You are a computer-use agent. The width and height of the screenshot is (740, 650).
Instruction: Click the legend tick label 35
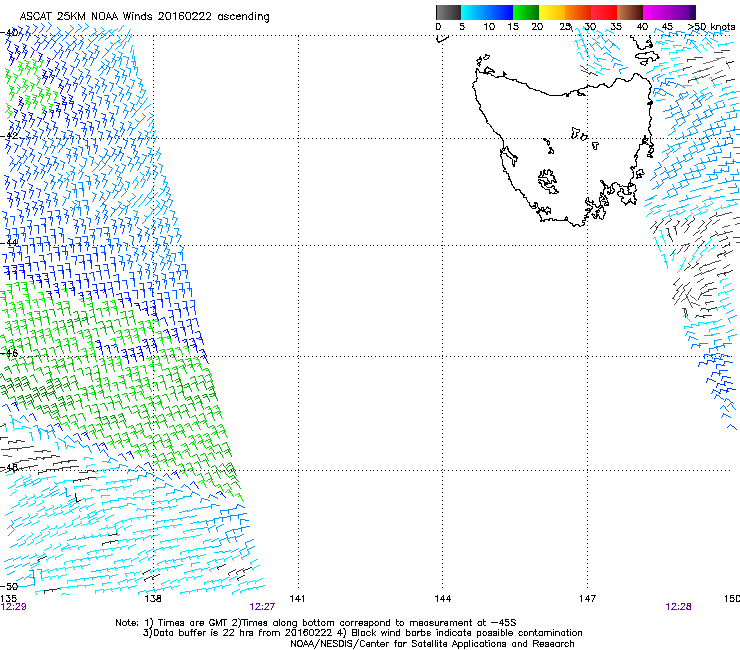616,27
